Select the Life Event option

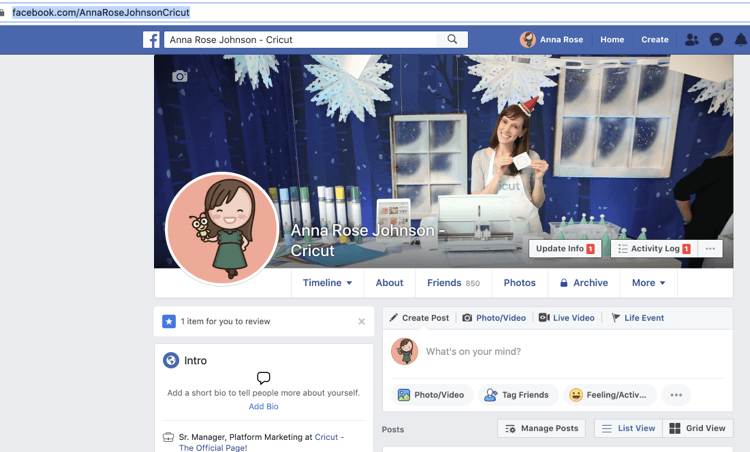pos(638,318)
